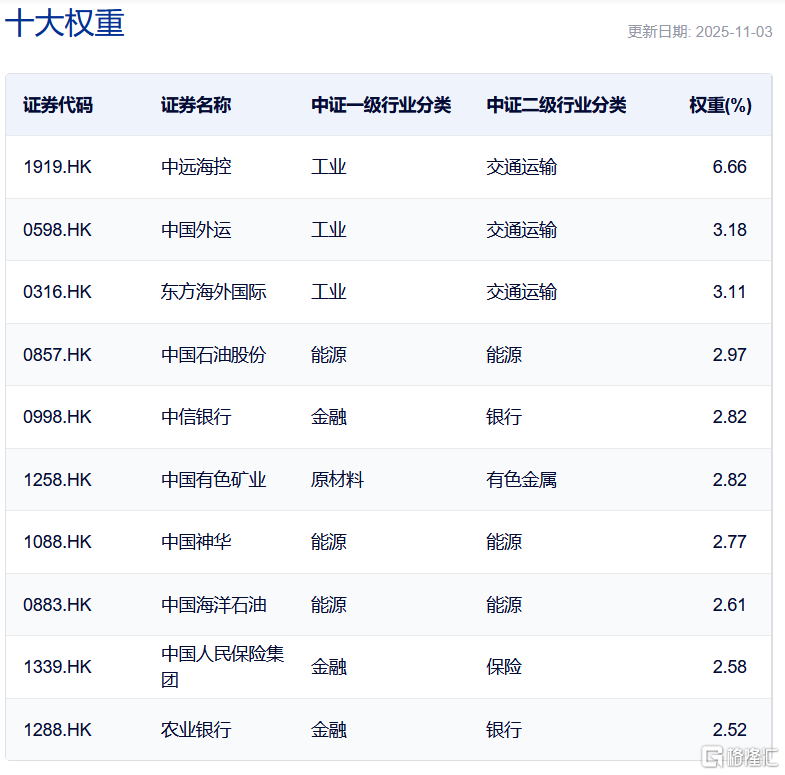785x775 pixels.
Task: Select stock code 1919.HK
Action: pyautogui.click(x=58, y=167)
